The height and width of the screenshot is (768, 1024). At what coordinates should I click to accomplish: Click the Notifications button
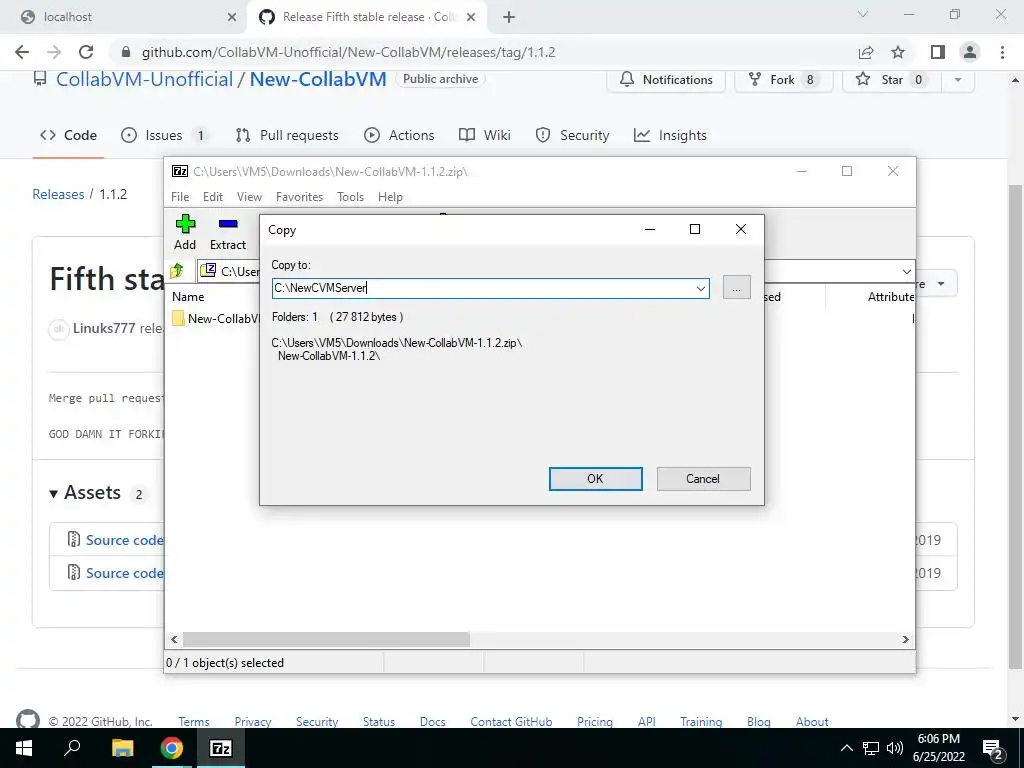point(666,80)
